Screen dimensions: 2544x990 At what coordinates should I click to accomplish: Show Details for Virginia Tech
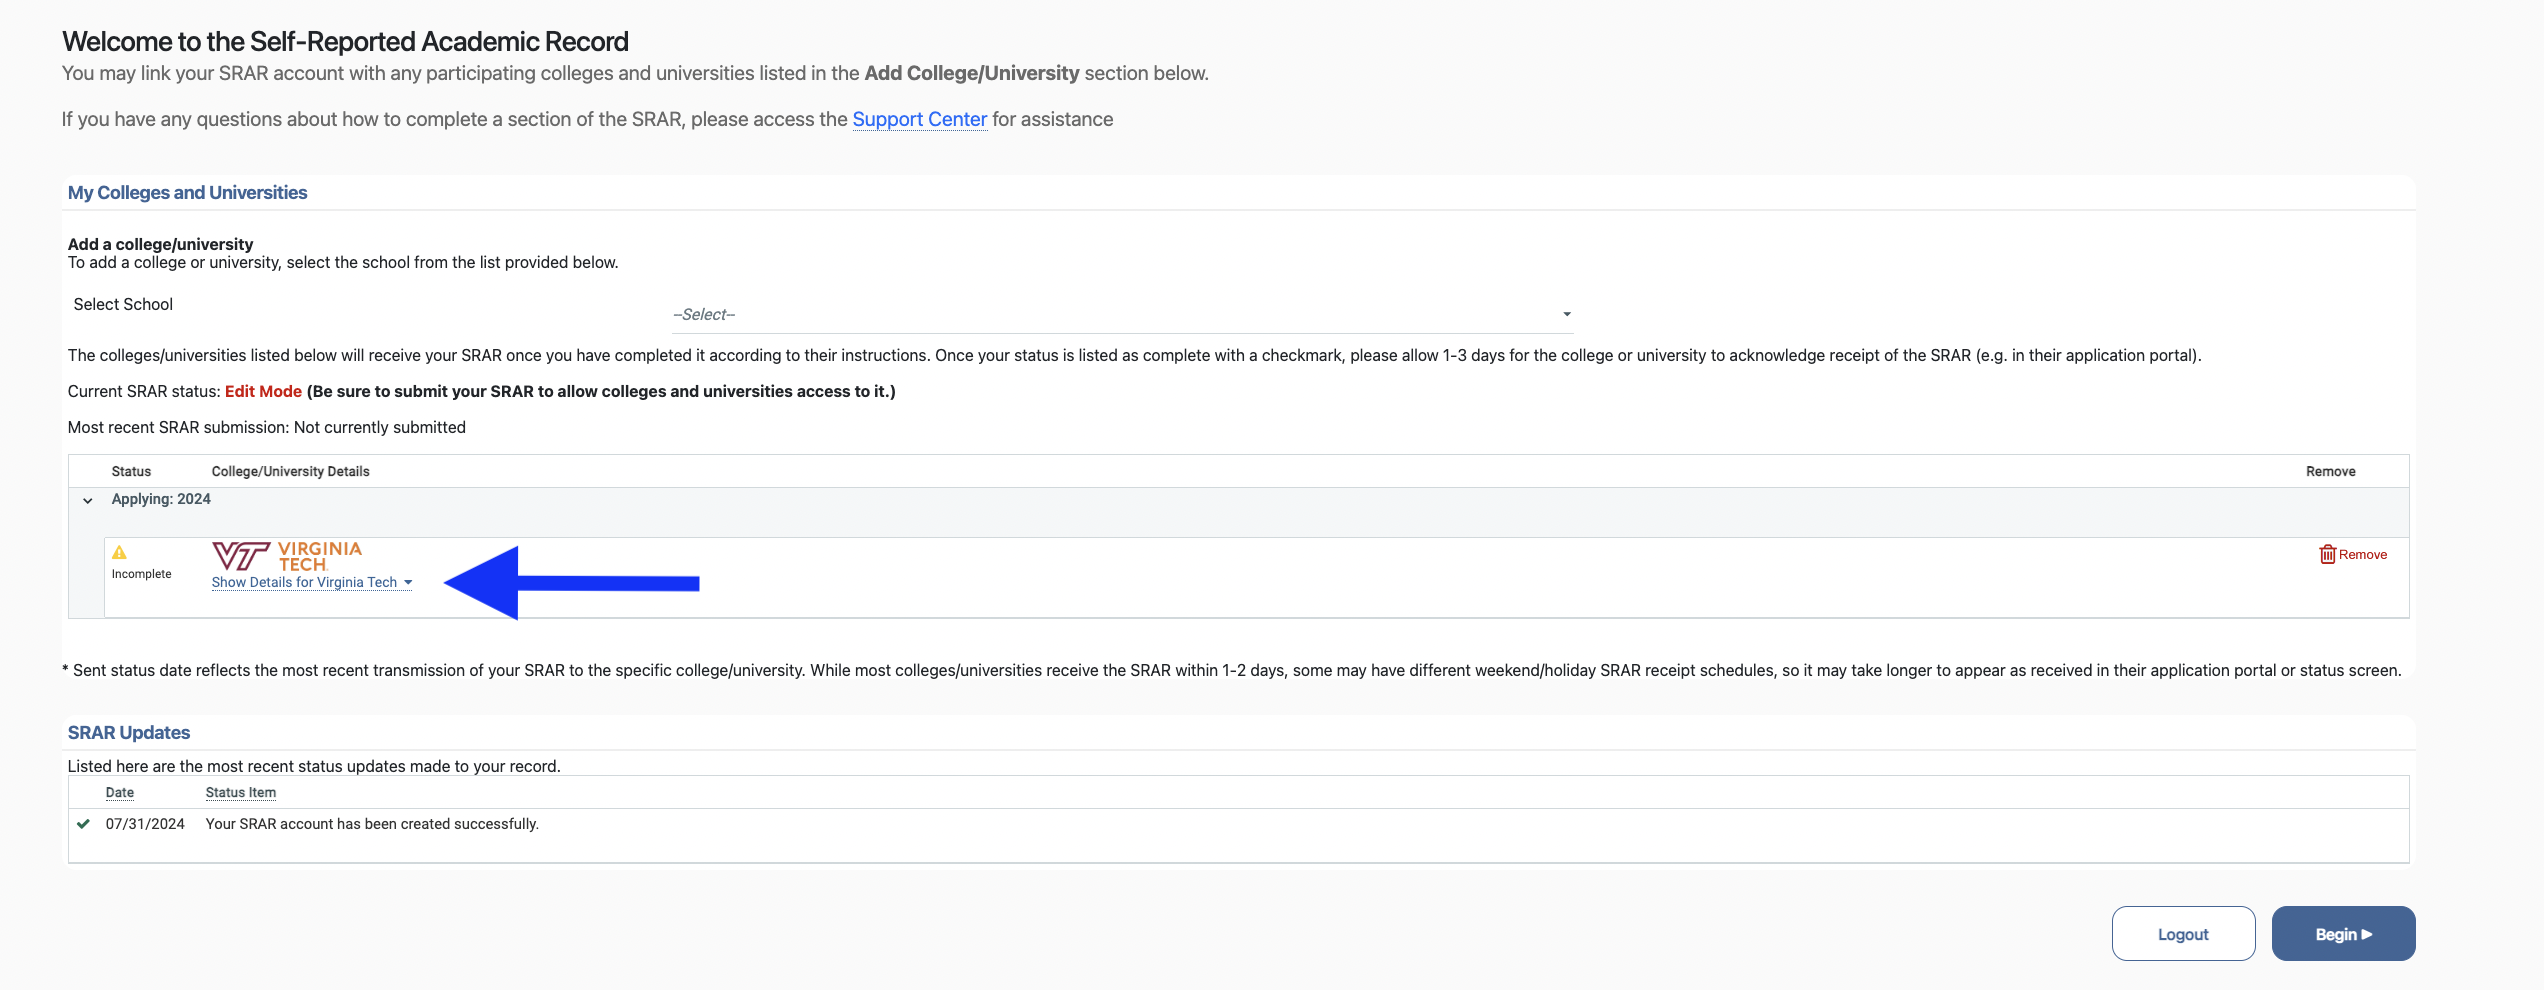pos(304,583)
